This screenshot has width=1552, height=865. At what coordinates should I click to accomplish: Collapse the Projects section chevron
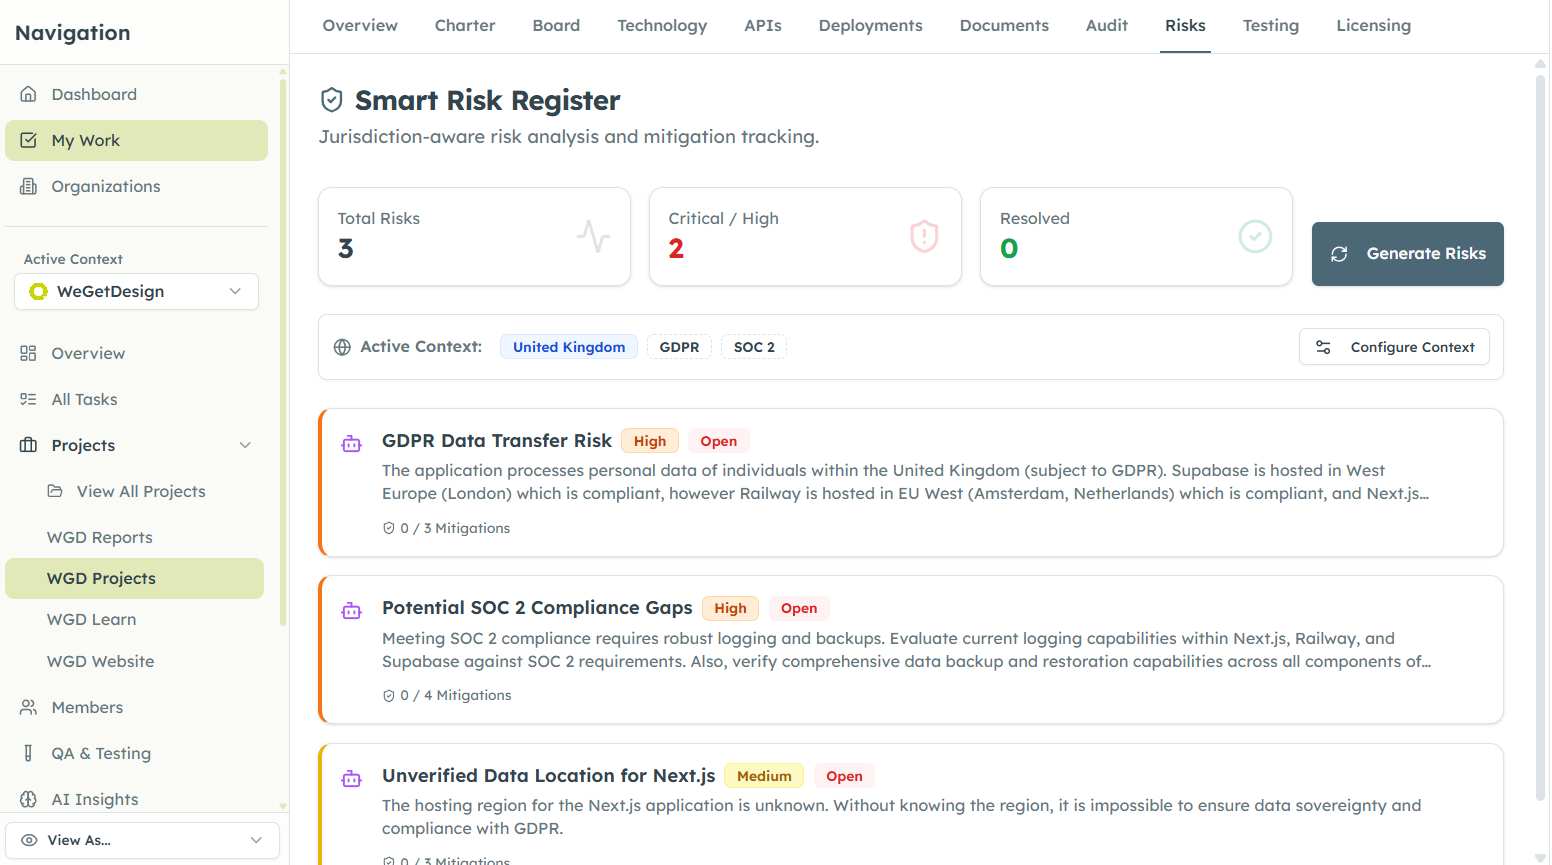tap(246, 445)
